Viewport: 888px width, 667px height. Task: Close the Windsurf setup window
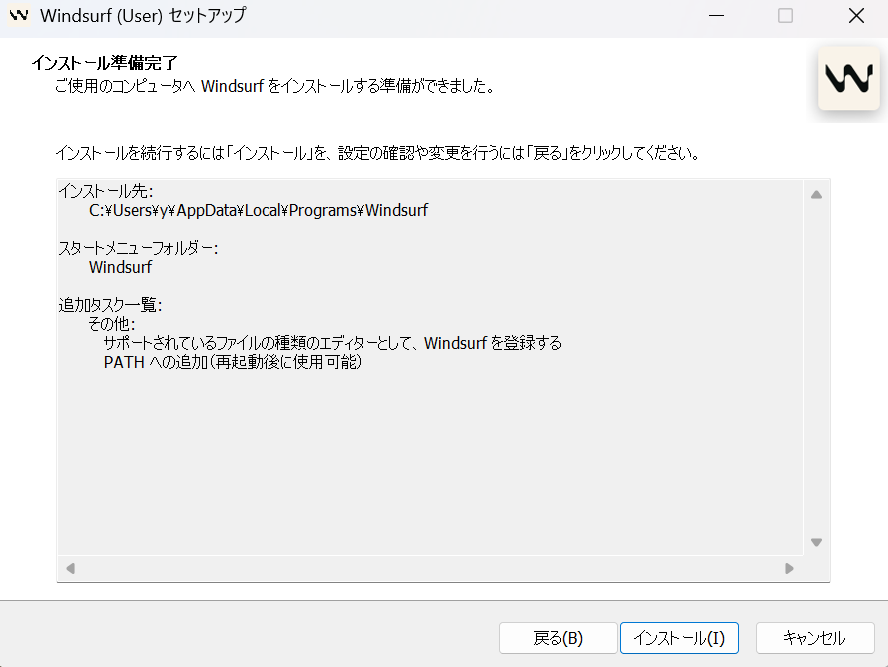coord(856,16)
